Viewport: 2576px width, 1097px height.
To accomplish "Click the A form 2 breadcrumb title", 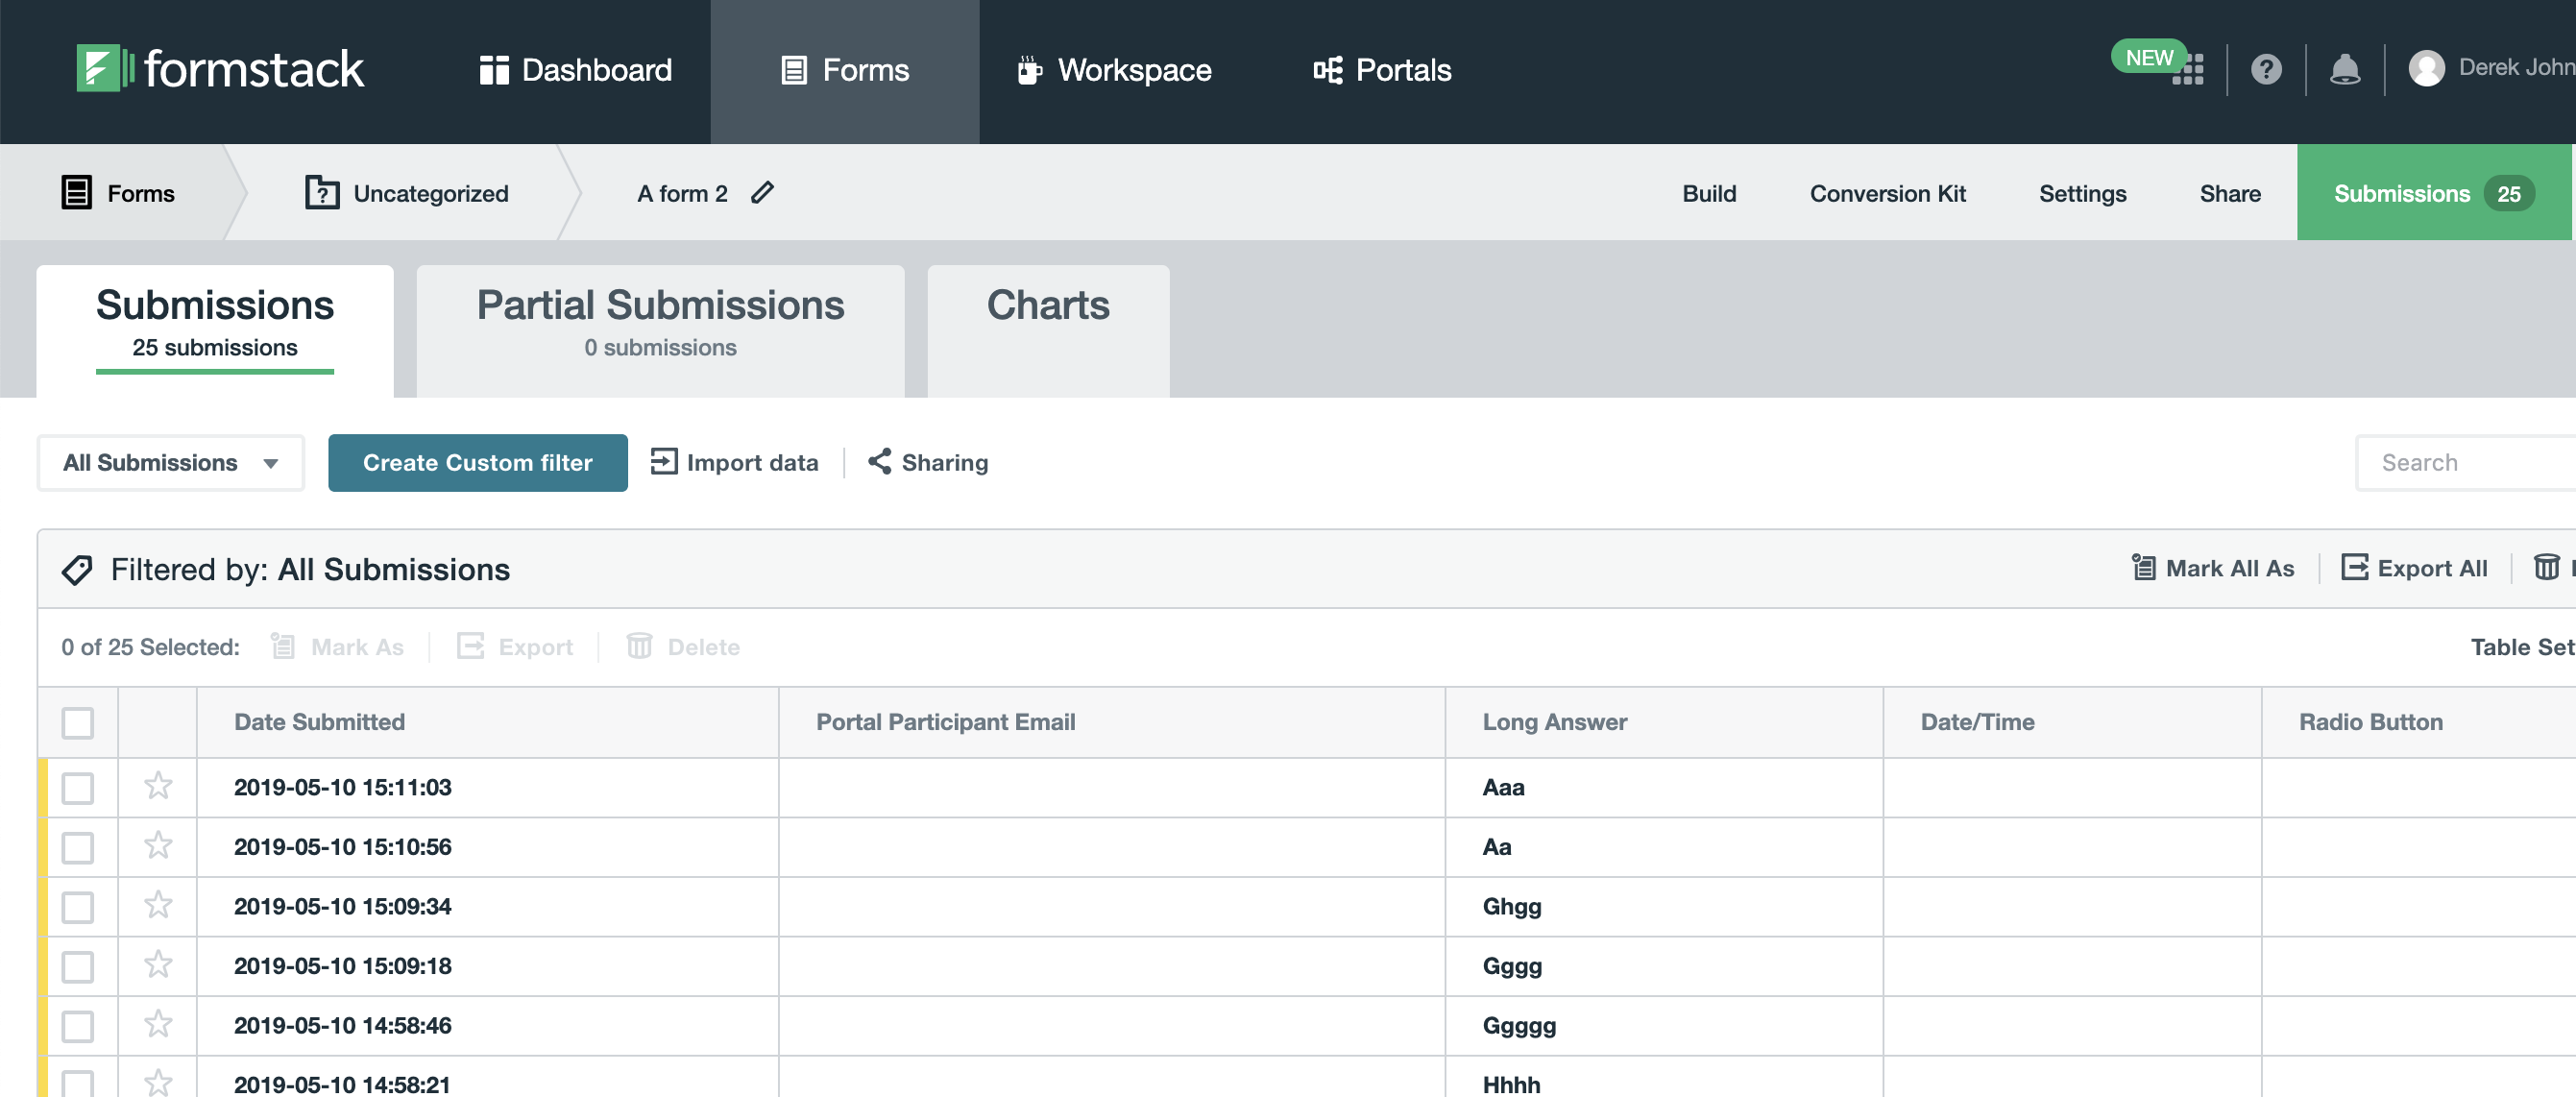I will [682, 193].
